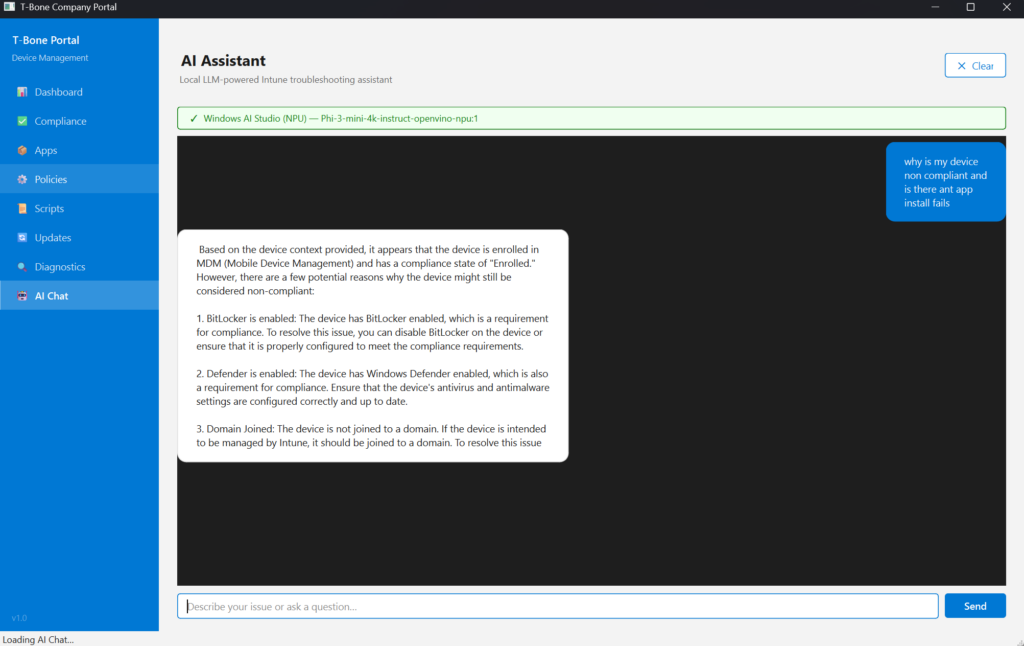Click the Windows AI Studio NPU status banner

[x=590, y=118]
